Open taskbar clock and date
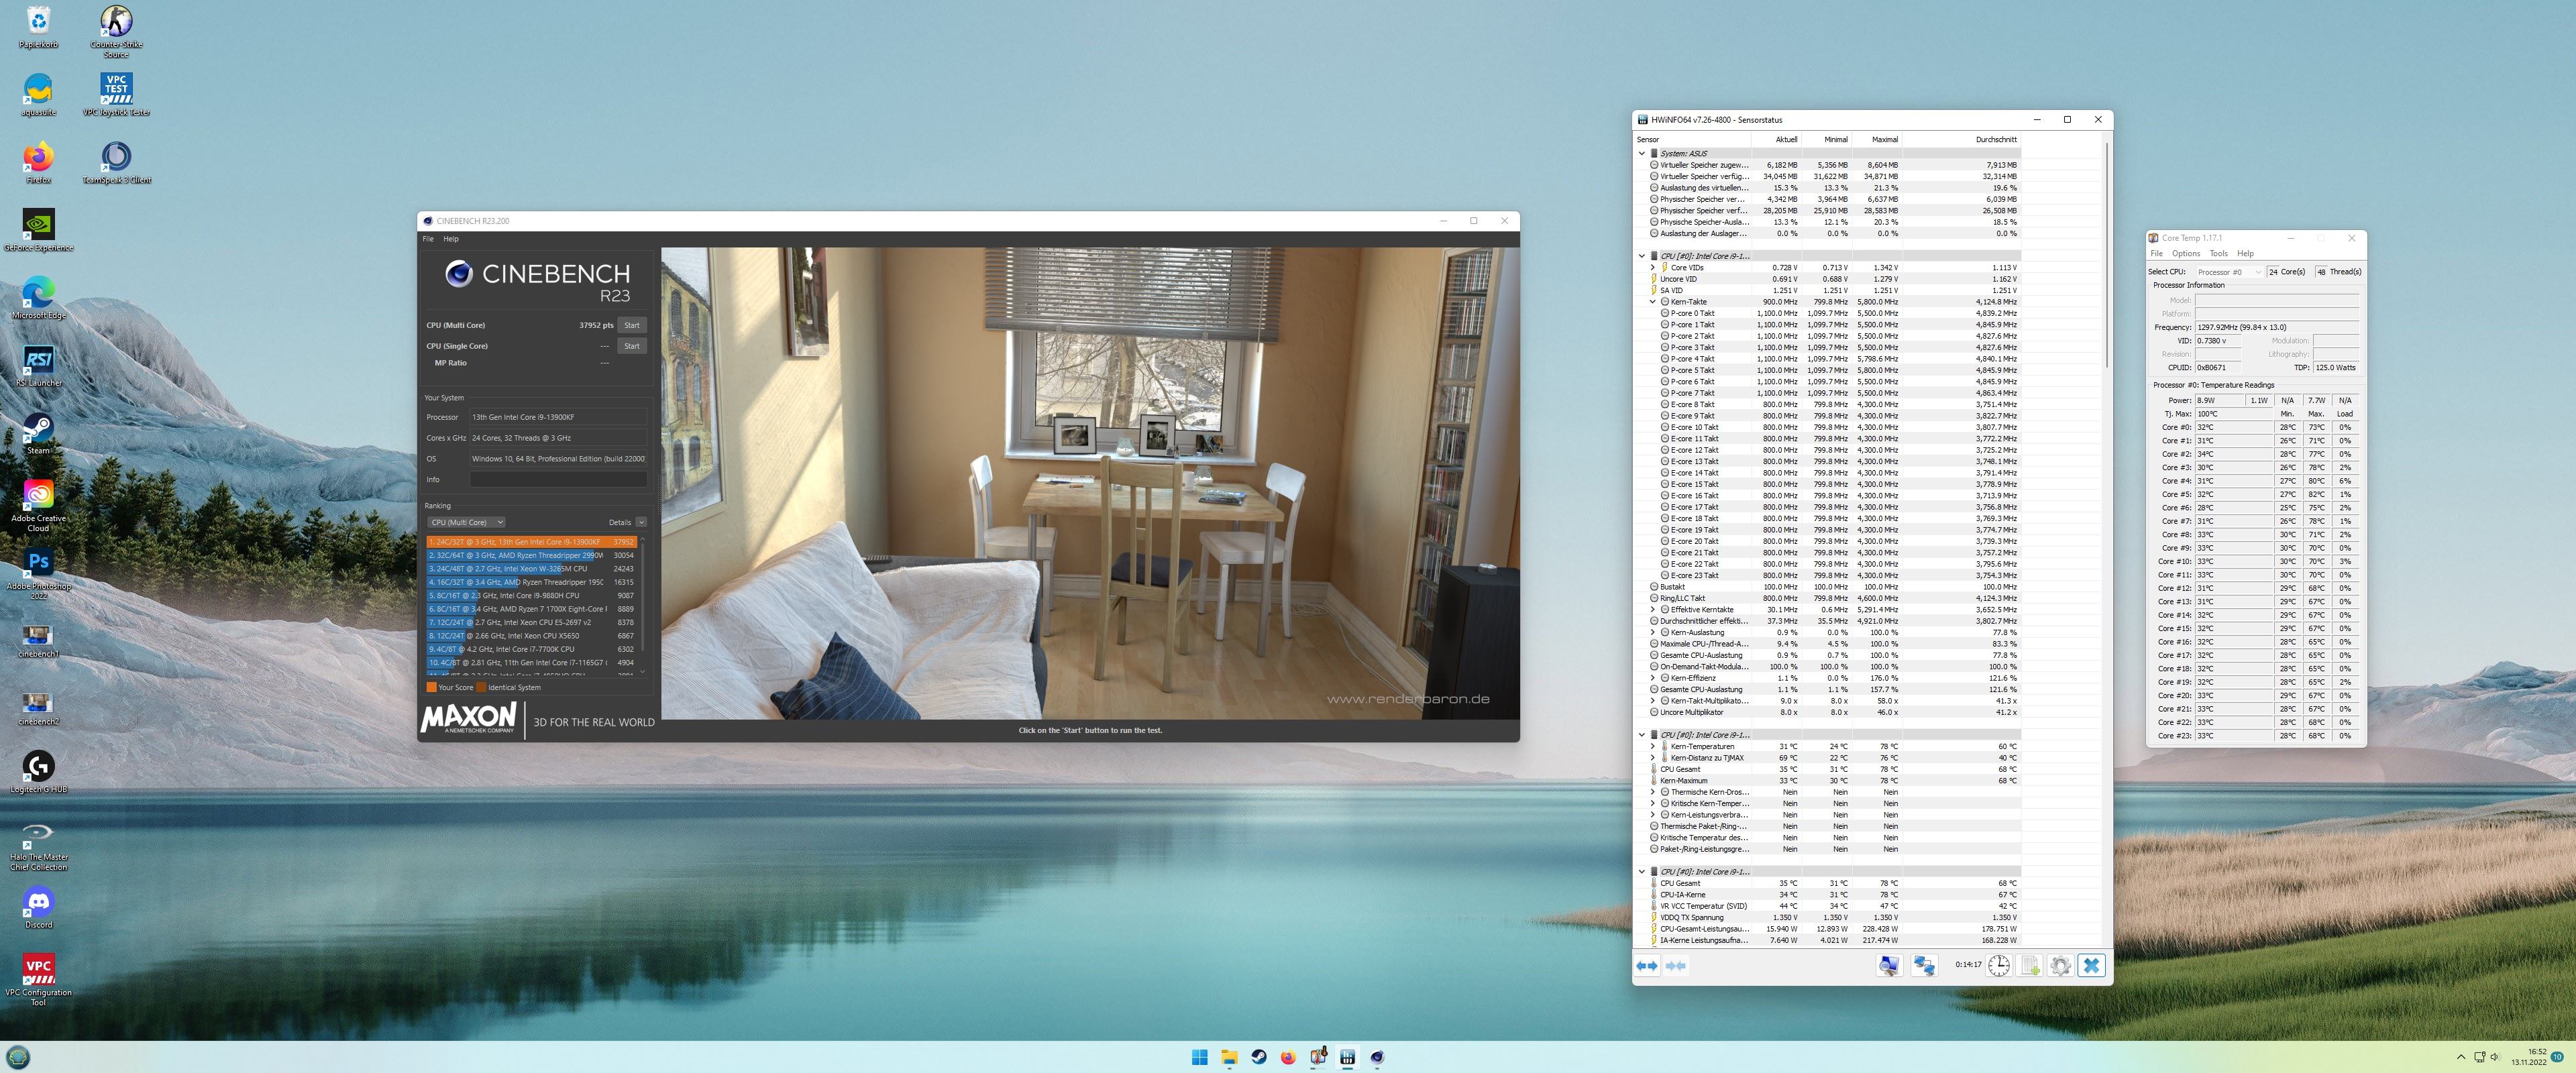2576x1073 pixels. pos(2529,1057)
